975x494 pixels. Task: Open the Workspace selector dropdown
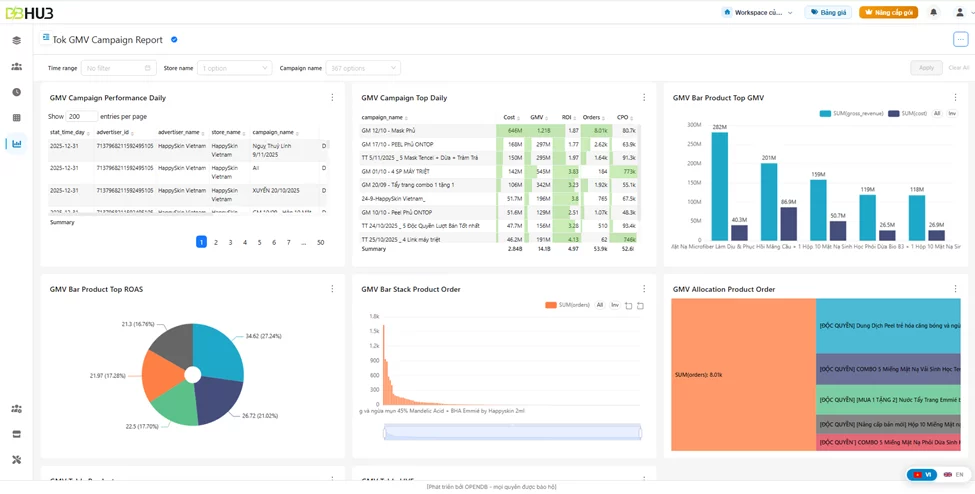point(758,12)
